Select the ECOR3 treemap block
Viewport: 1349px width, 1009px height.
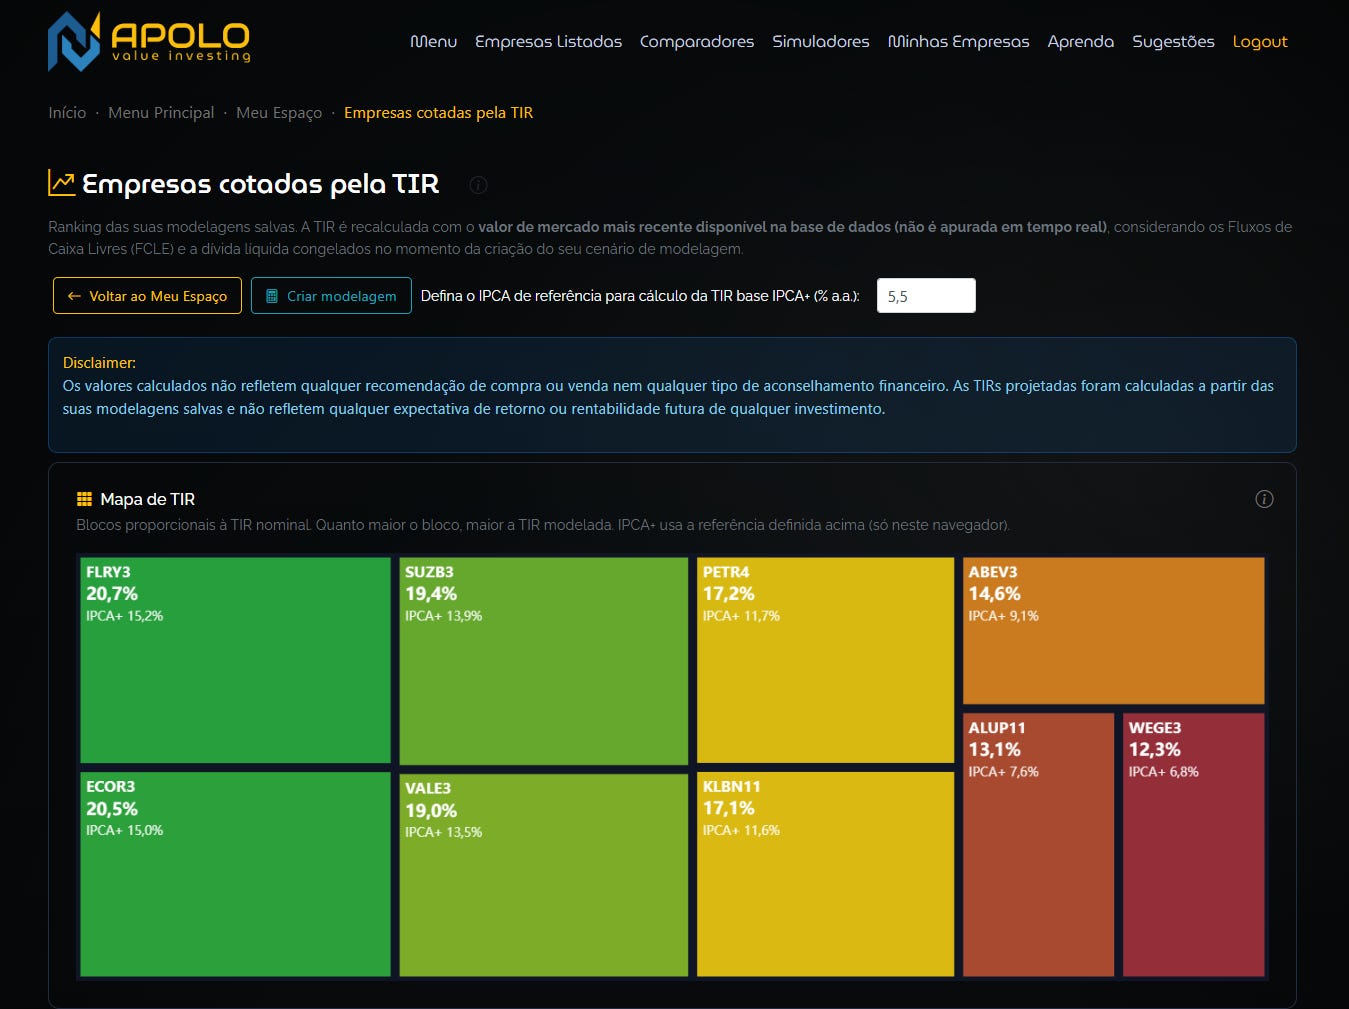235,874
